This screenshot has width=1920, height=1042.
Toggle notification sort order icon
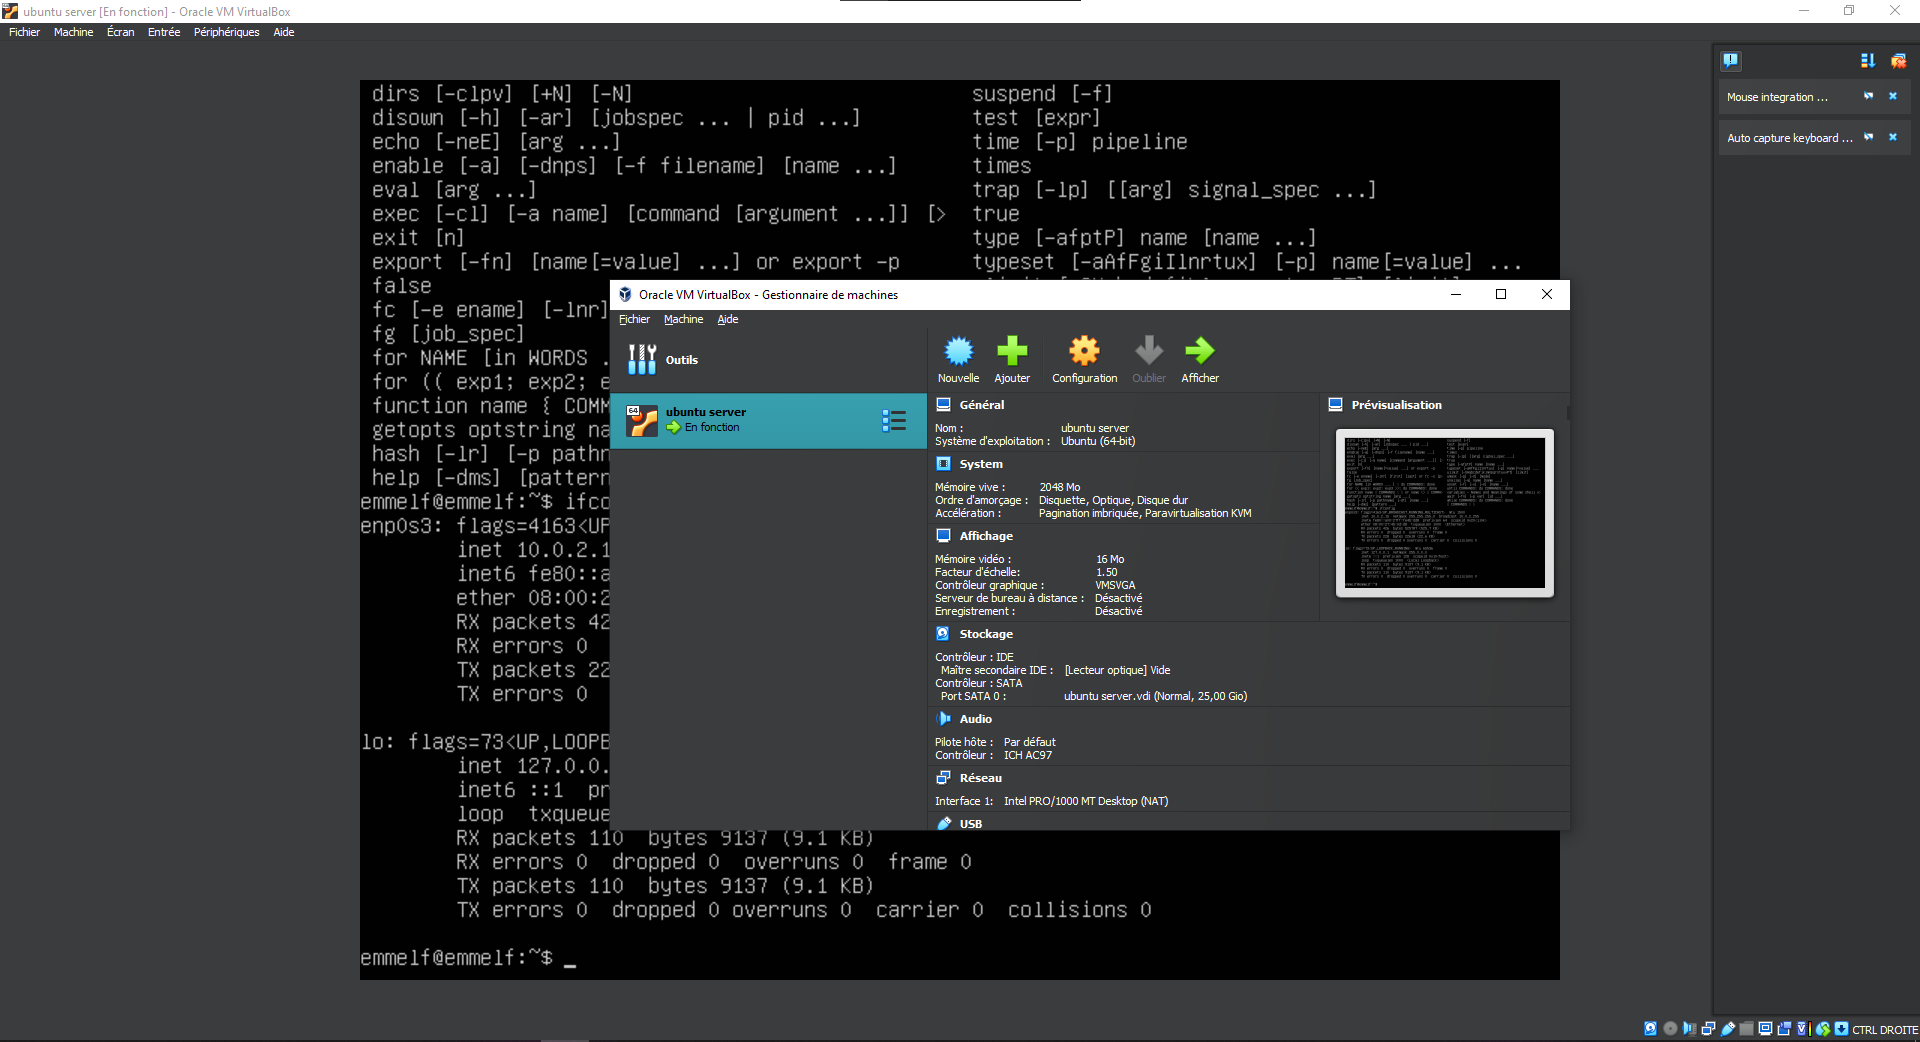(x=1867, y=61)
